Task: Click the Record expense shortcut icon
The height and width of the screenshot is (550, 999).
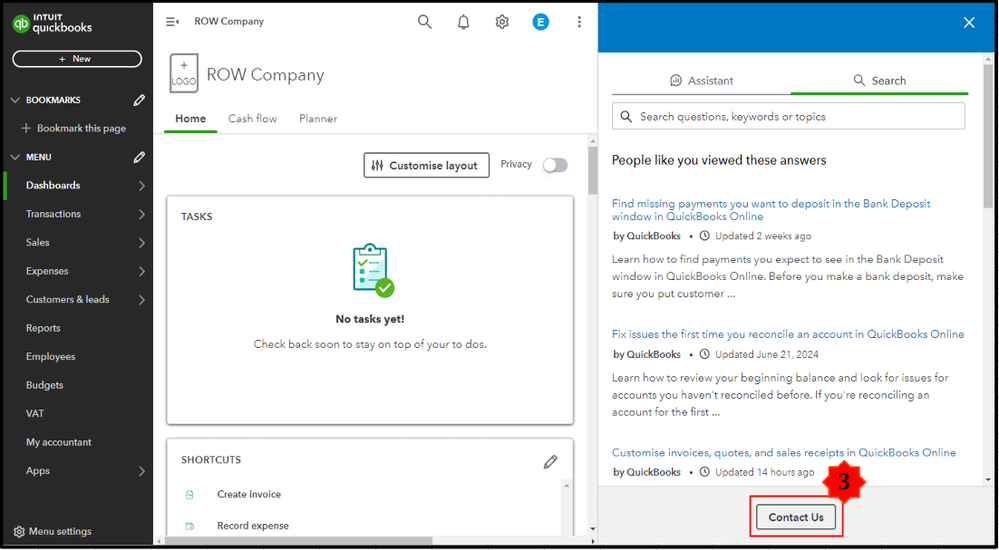Action: [189, 526]
